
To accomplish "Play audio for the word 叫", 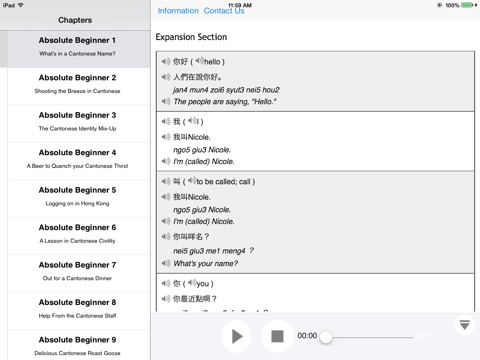I will point(166,181).
